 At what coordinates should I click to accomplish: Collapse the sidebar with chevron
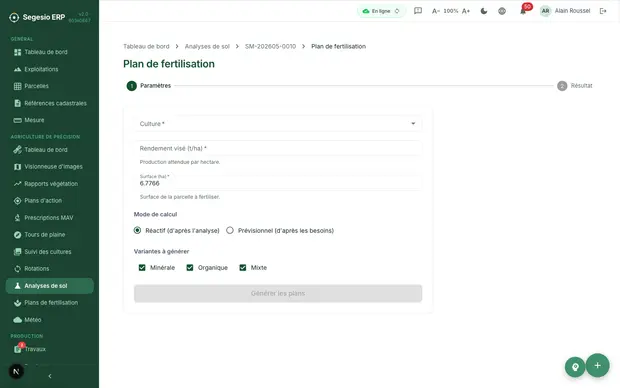pyautogui.click(x=50, y=376)
